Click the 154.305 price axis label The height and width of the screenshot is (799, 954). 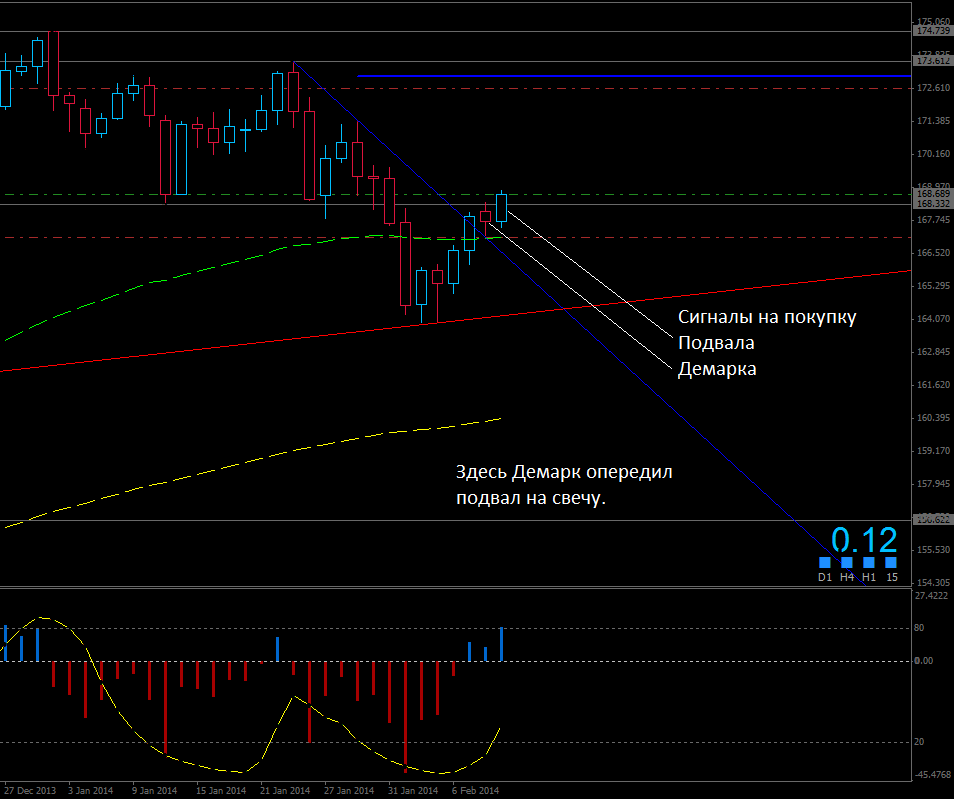pos(933,582)
